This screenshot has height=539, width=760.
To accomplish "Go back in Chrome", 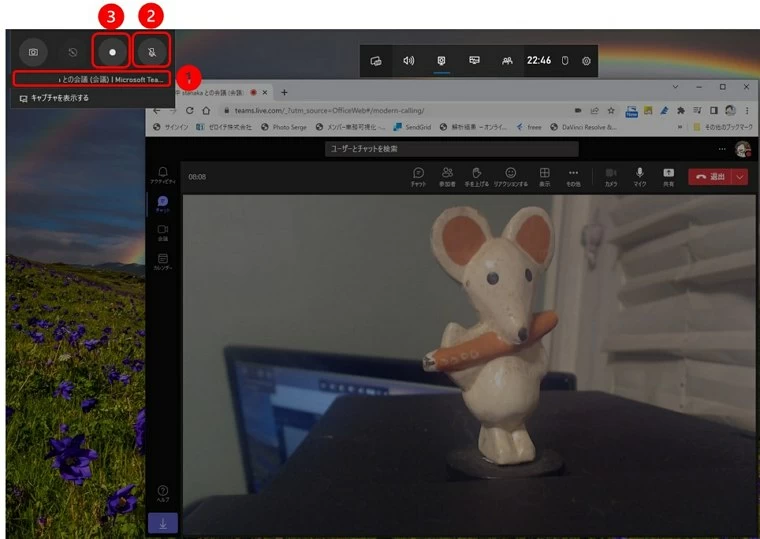I will click(157, 111).
